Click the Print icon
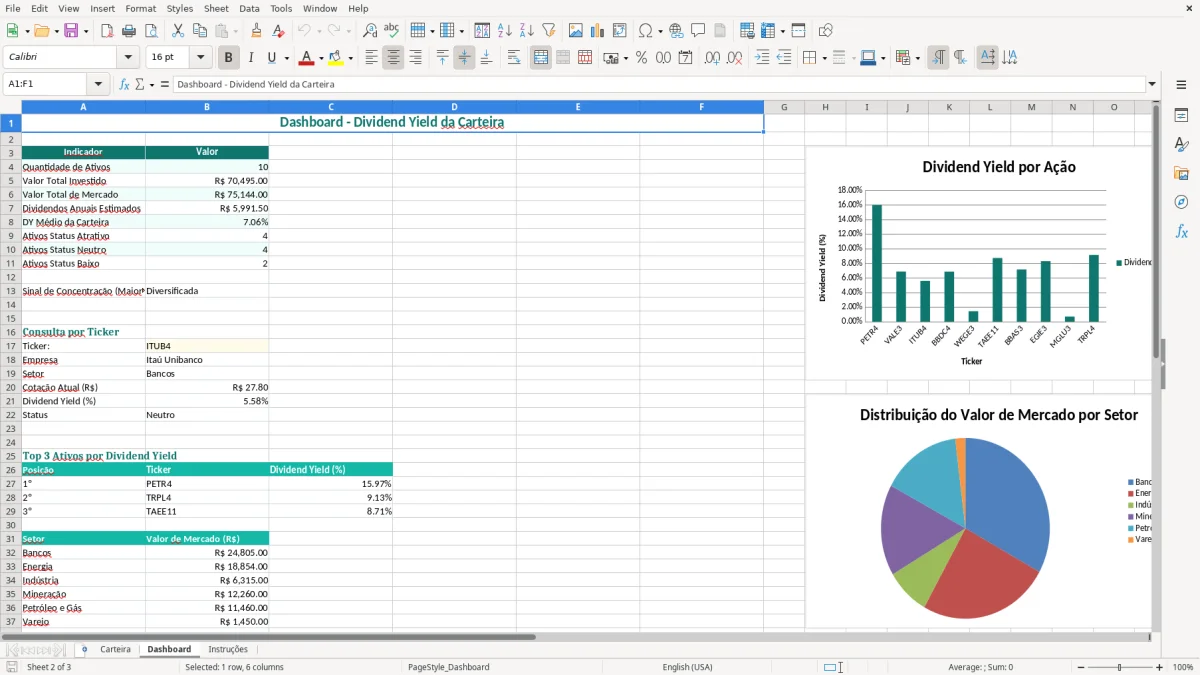The image size is (1200, 675). click(129, 31)
